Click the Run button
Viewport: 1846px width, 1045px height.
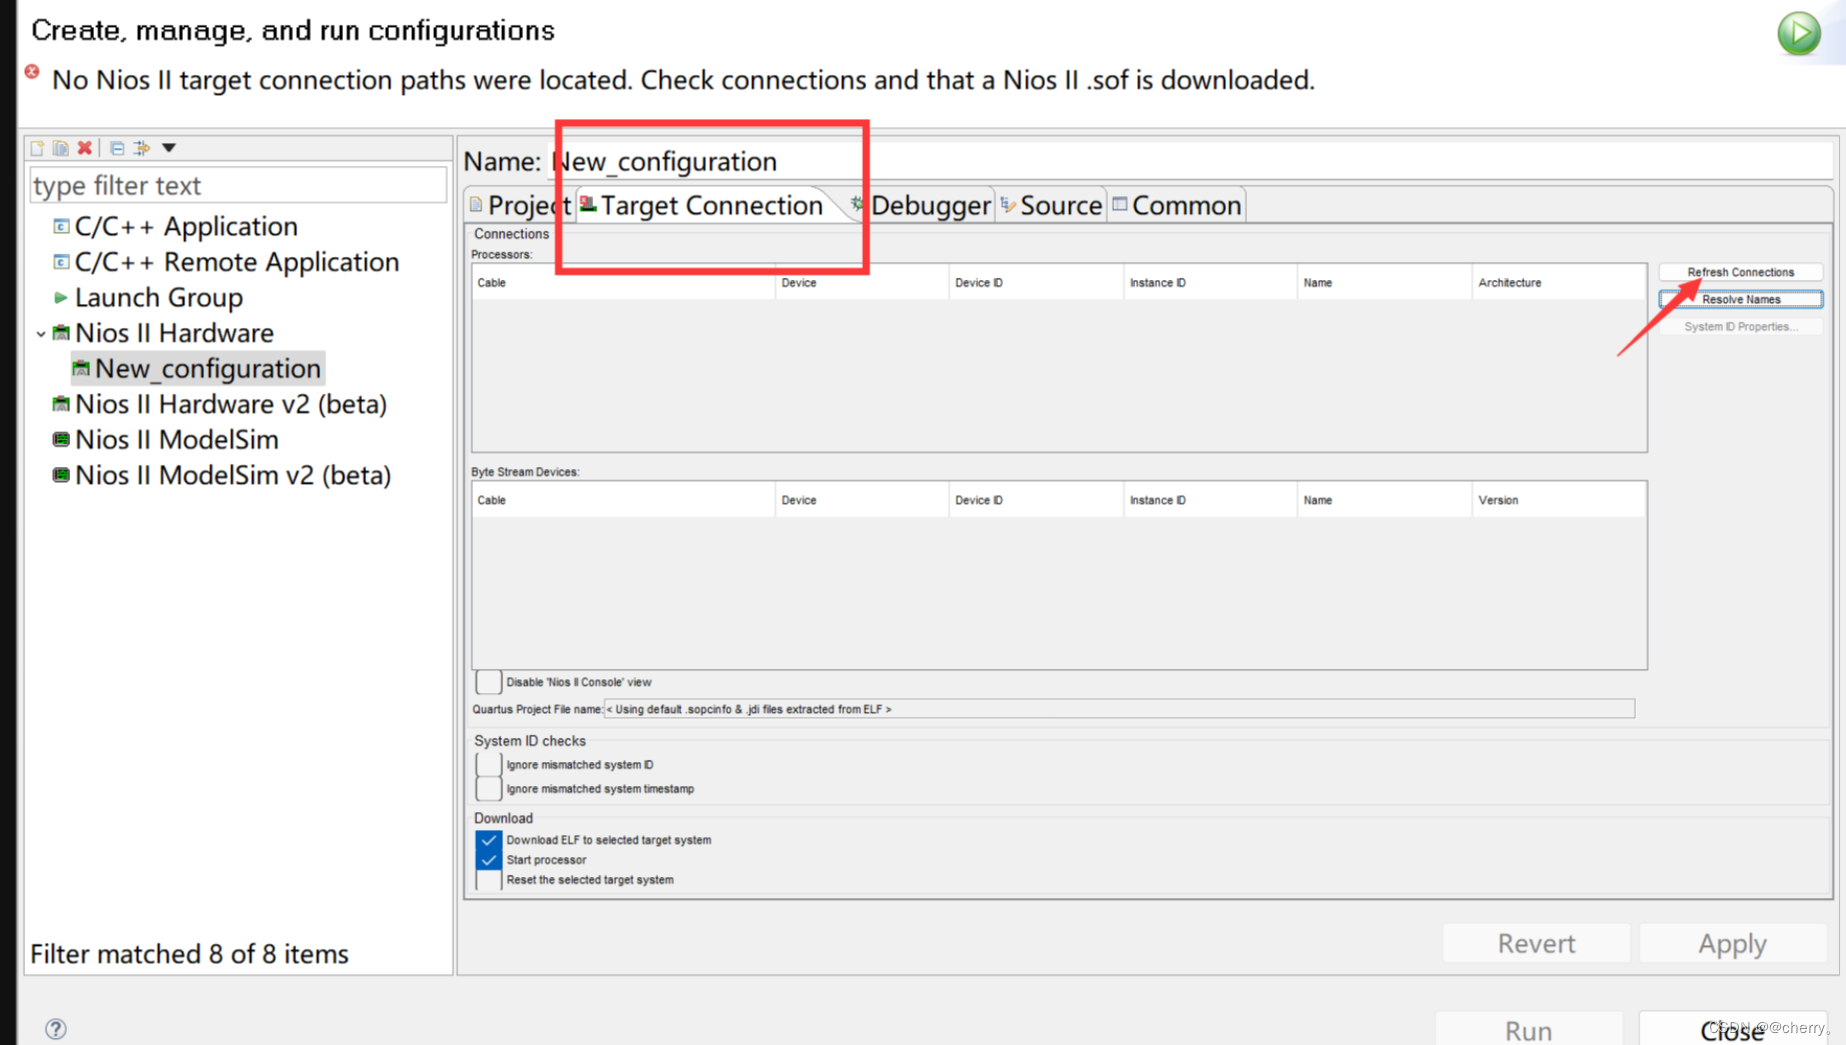click(1529, 1029)
